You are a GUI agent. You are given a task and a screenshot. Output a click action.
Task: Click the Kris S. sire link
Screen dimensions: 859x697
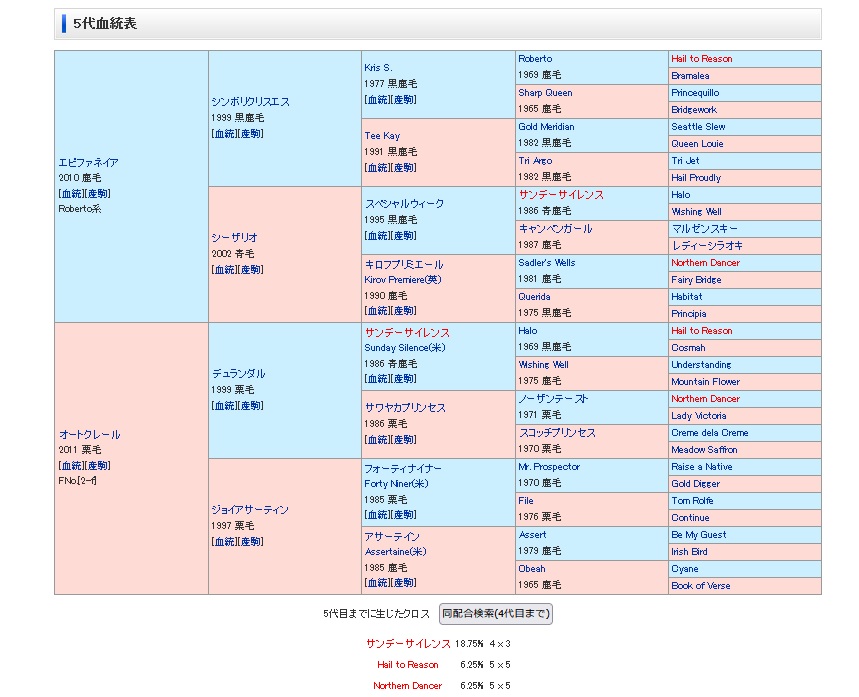[379, 68]
